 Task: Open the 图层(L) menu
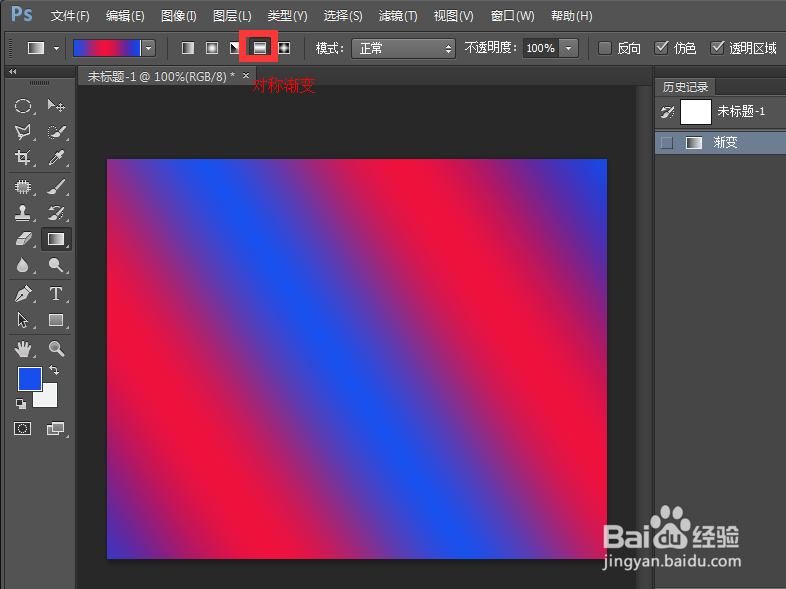point(232,16)
